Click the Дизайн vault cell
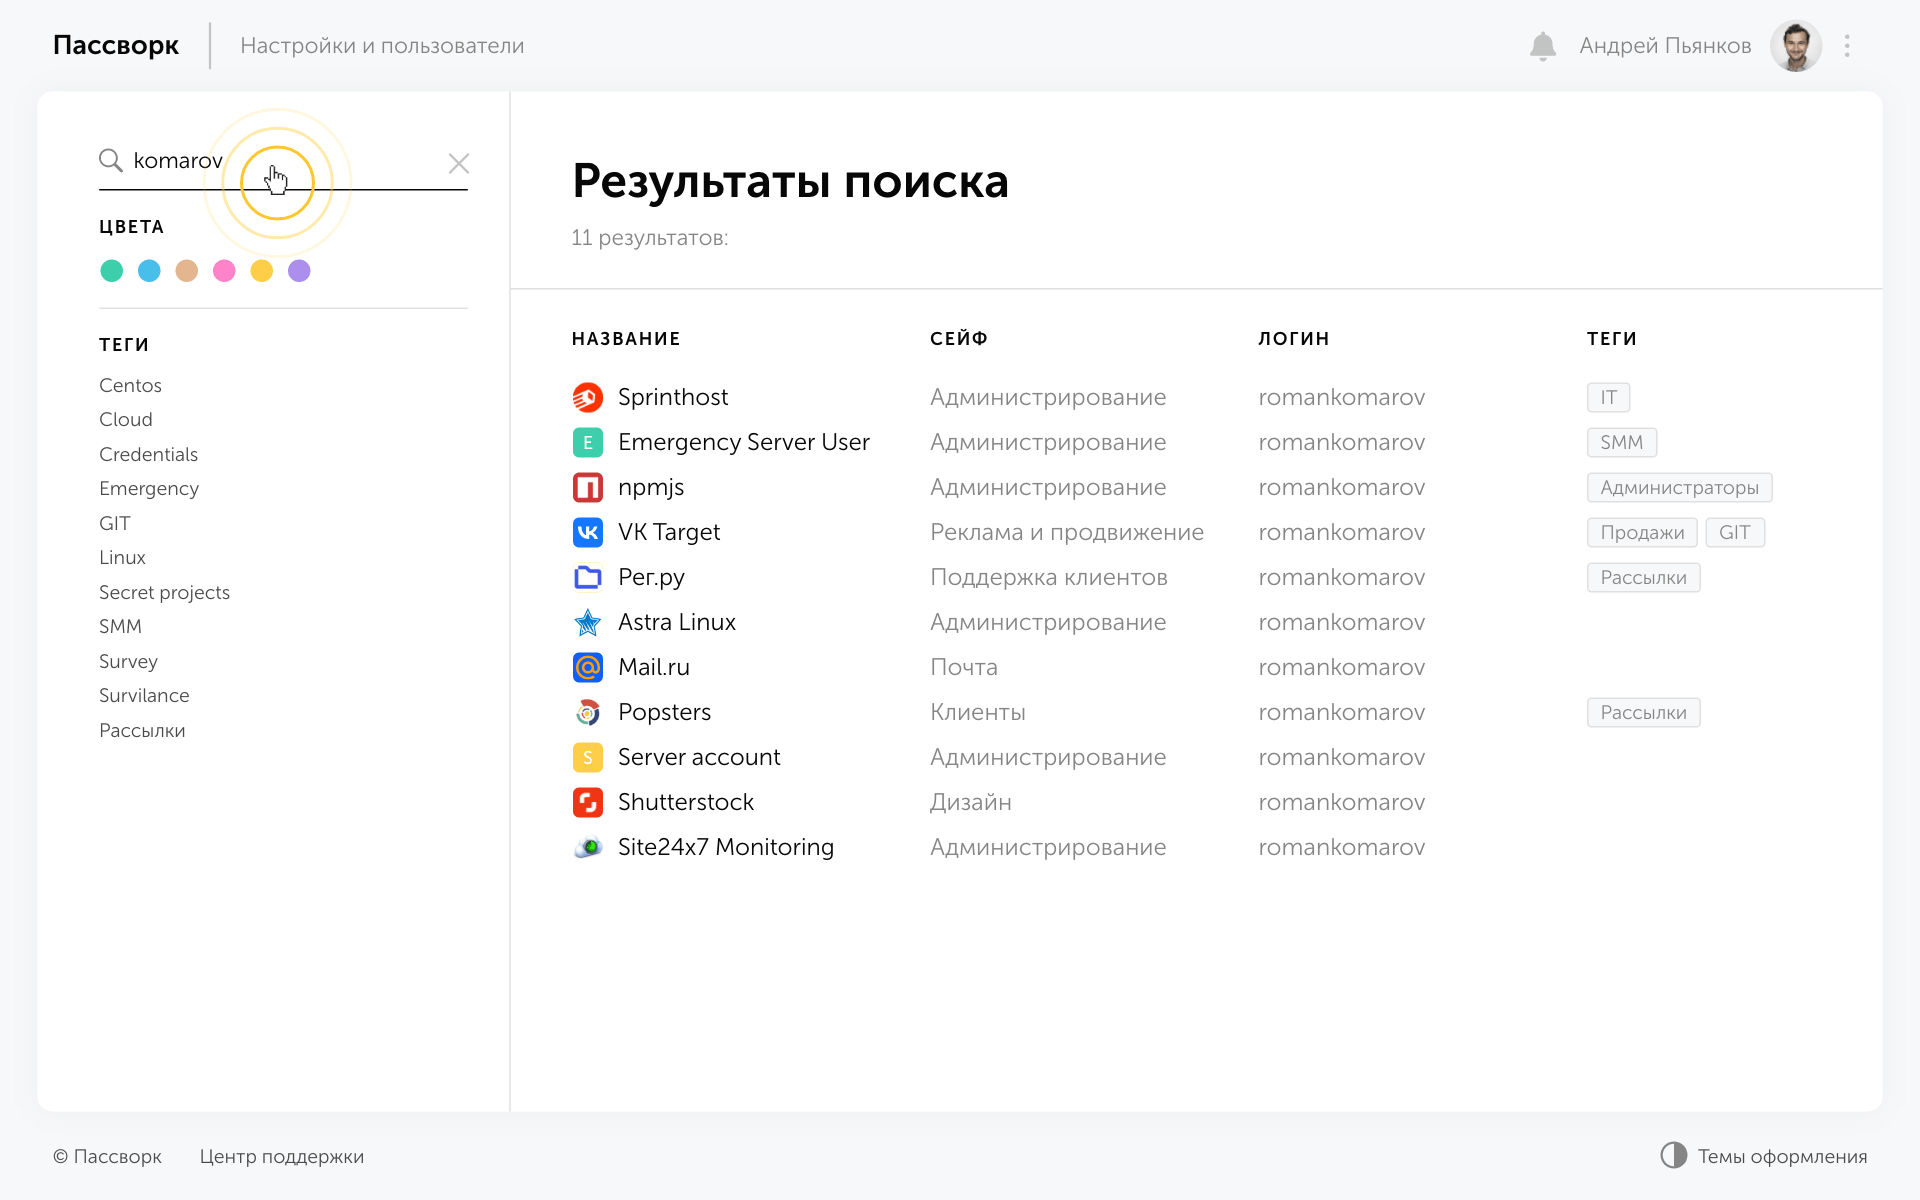Screen dimensions: 1920x1200 coord(971,802)
